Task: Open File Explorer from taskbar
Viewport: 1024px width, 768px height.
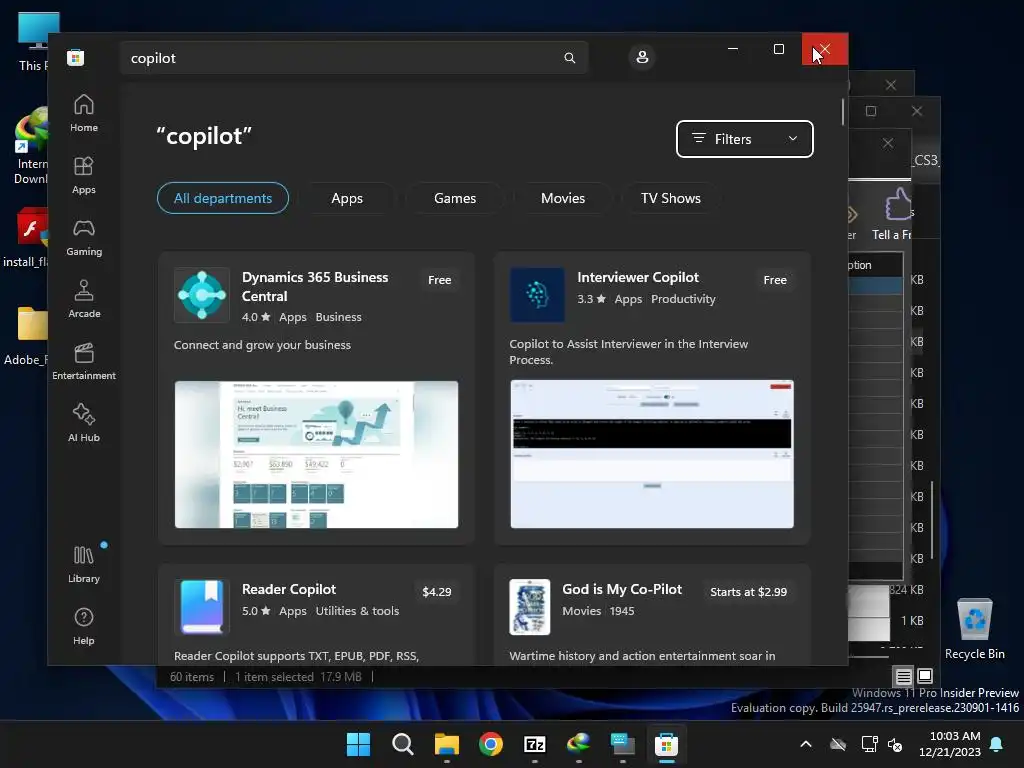Action: (x=447, y=744)
